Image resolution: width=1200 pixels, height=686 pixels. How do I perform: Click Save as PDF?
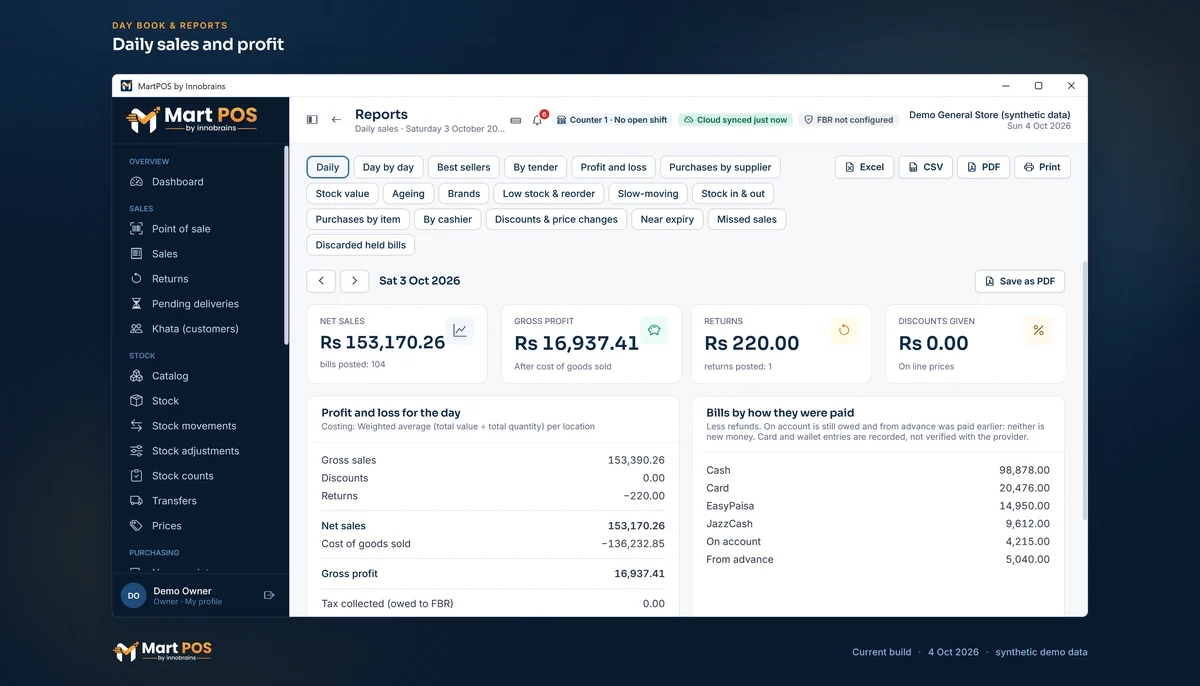[x=1020, y=281]
